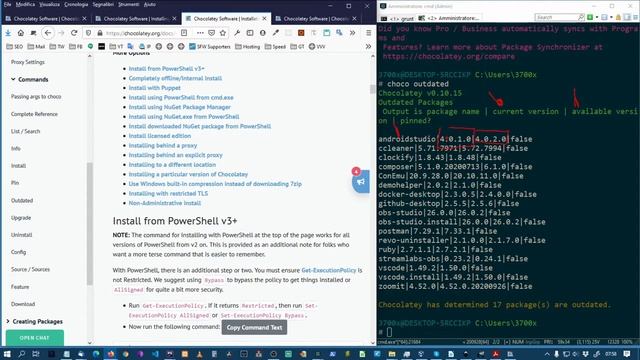Click the Copy Command Text button
This screenshot has width=640, height=360.
point(254,327)
